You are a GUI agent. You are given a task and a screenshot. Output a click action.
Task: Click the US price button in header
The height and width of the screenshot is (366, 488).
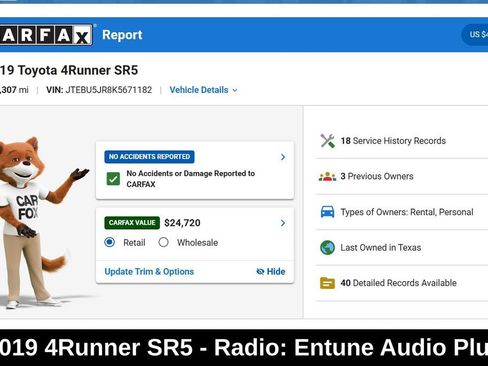(x=475, y=35)
